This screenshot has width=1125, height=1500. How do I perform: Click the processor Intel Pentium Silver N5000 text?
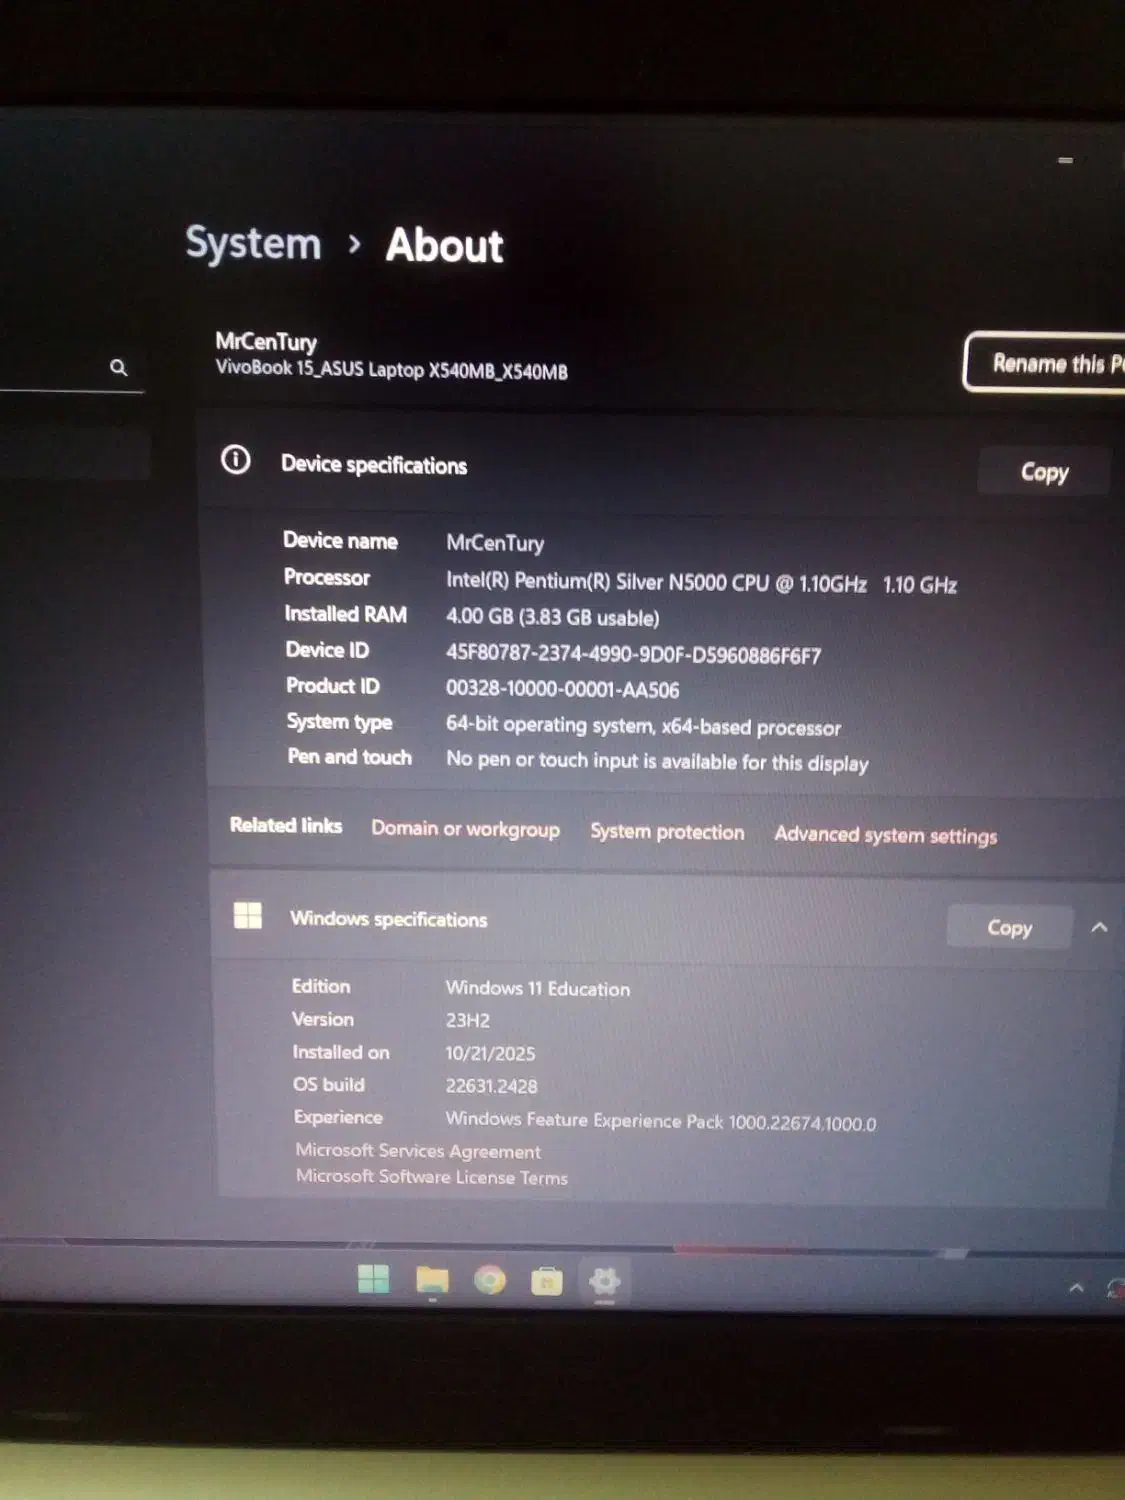(x=701, y=583)
